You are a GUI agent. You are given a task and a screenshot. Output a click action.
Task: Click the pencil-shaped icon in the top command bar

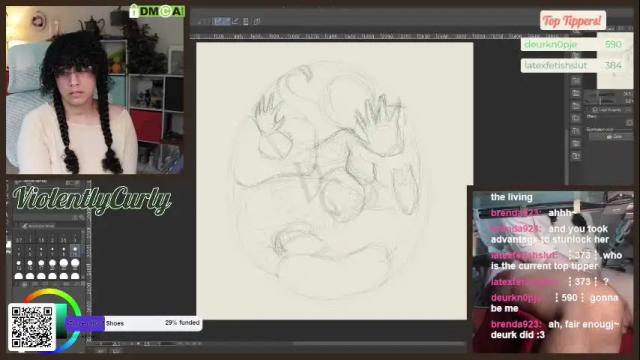[235, 21]
